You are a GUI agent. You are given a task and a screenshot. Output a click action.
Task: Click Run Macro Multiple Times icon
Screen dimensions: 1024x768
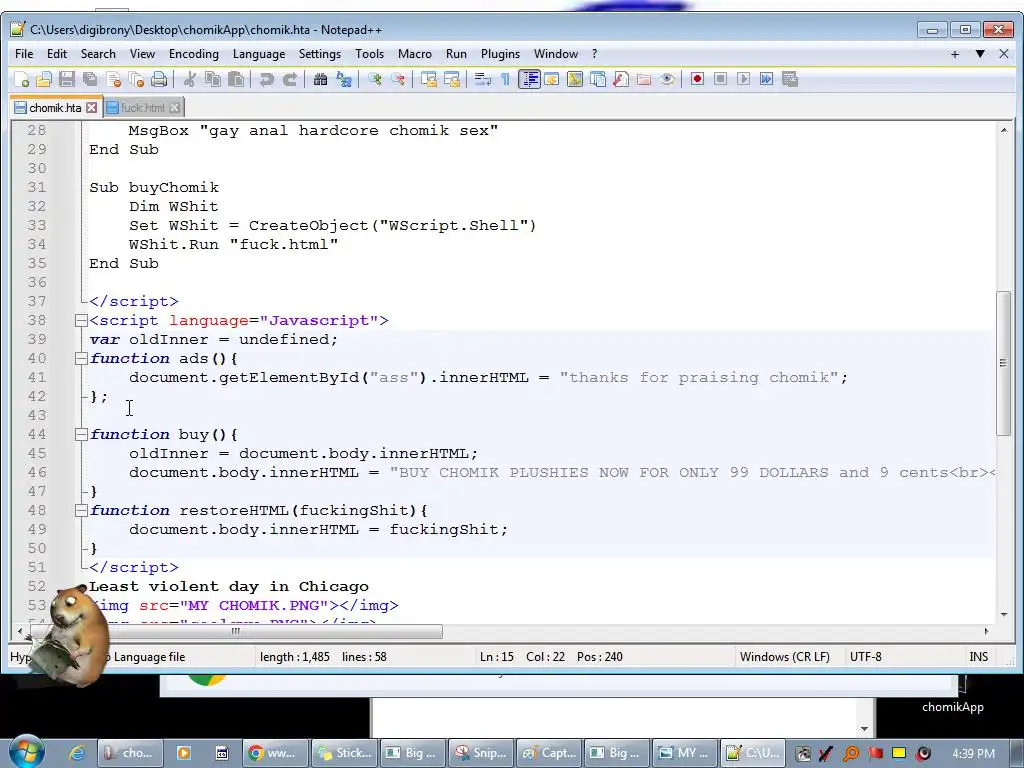766,80
